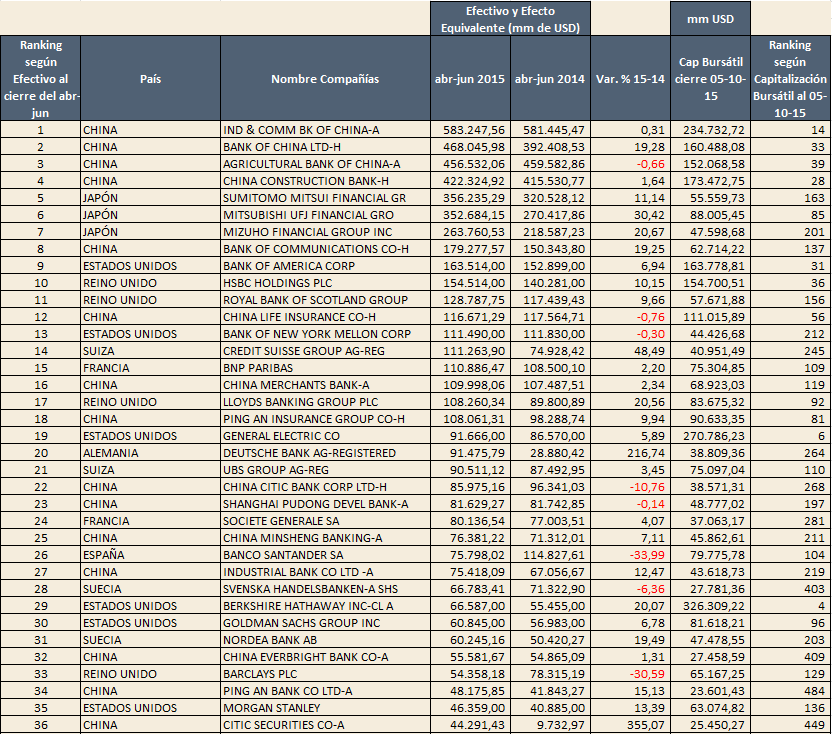Click the 'abr-jun 2015' column header
This screenshot has height=734, width=832.
470,79
